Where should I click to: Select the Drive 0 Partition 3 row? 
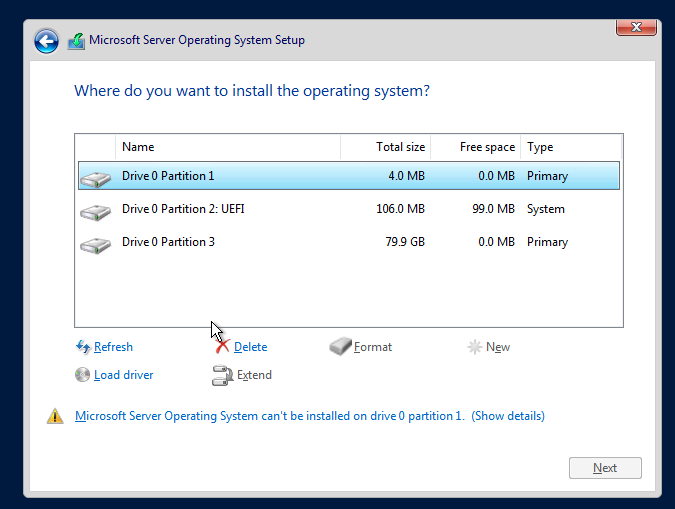[x=349, y=242]
